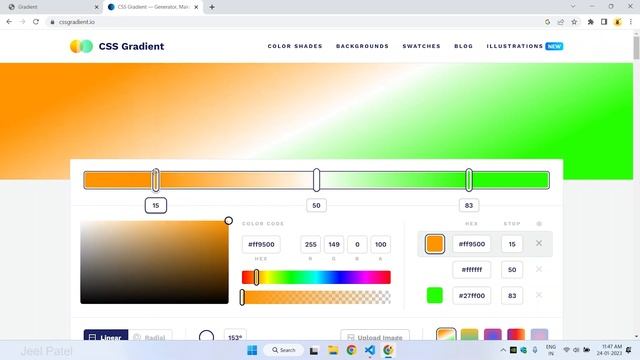
Task: Click the settings icon above stop list
Action: point(539,224)
